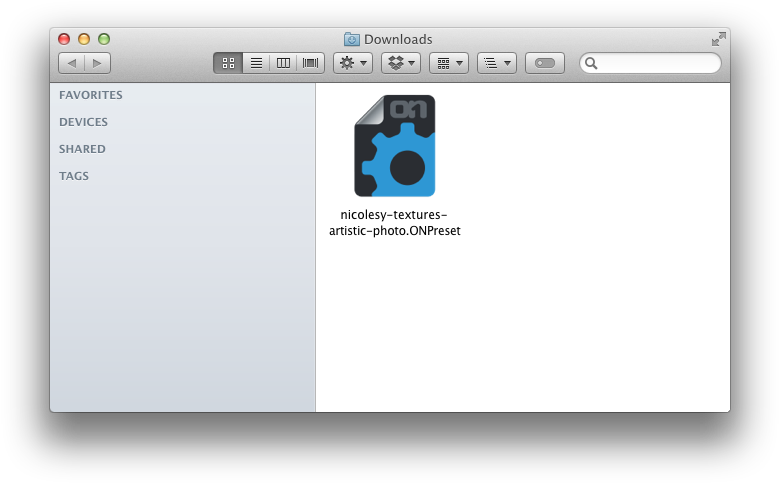
Task: Open the Dropbox toolbar menu
Action: pyautogui.click(x=400, y=63)
